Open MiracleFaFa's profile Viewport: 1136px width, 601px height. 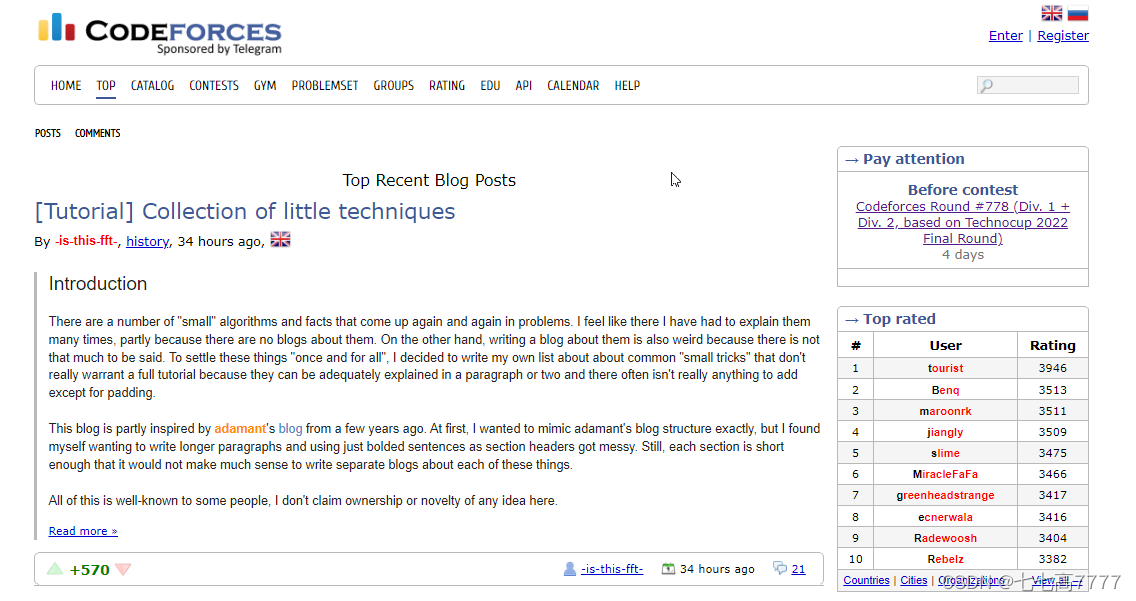(x=945, y=474)
